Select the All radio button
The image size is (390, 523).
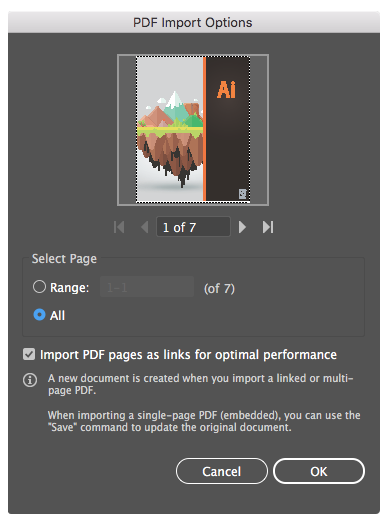pos(39,315)
